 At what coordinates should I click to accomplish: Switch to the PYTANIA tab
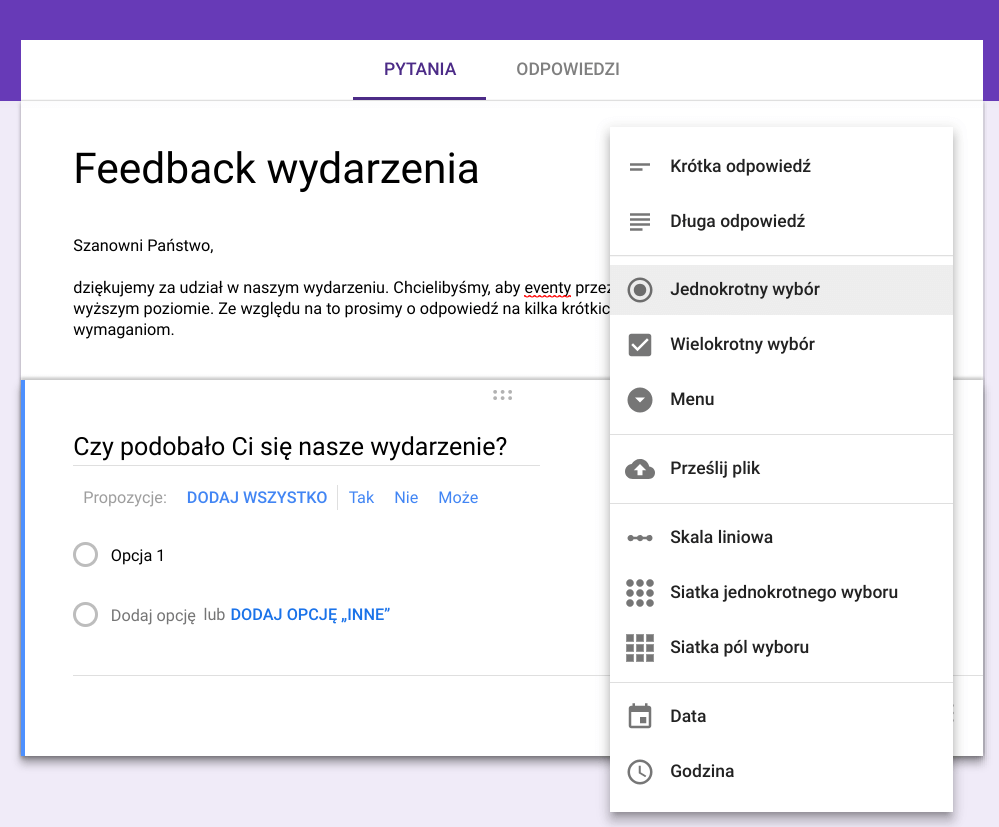point(420,69)
